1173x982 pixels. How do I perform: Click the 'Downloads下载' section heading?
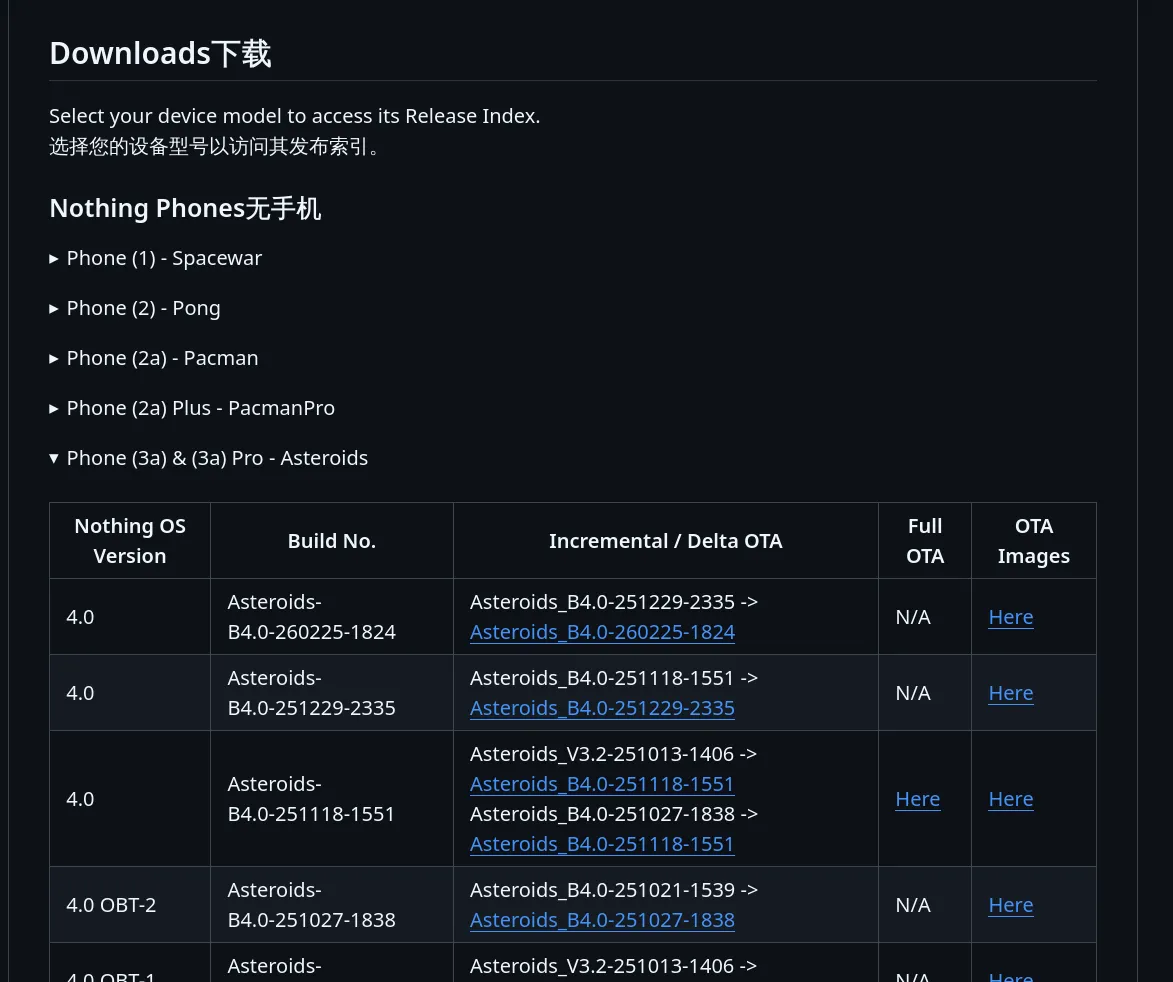point(160,53)
